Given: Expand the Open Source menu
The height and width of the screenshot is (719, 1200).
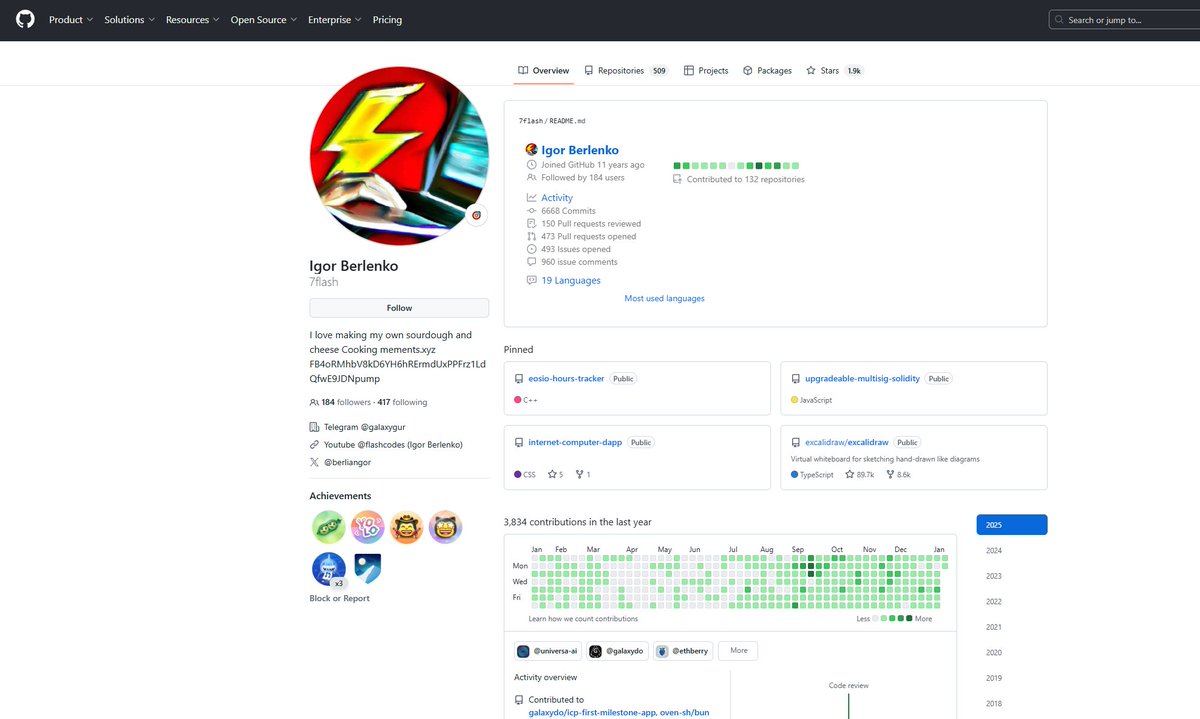Looking at the screenshot, I should 264,20.
